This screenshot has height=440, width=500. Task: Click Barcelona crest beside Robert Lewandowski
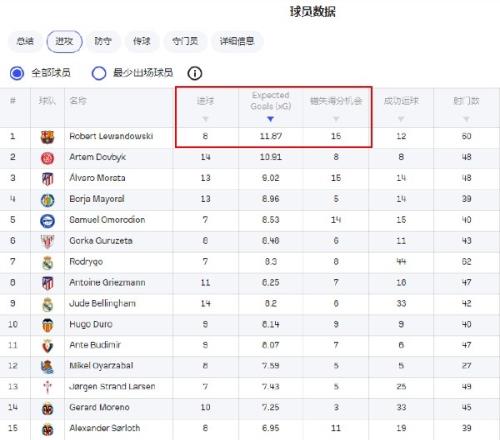(47, 137)
